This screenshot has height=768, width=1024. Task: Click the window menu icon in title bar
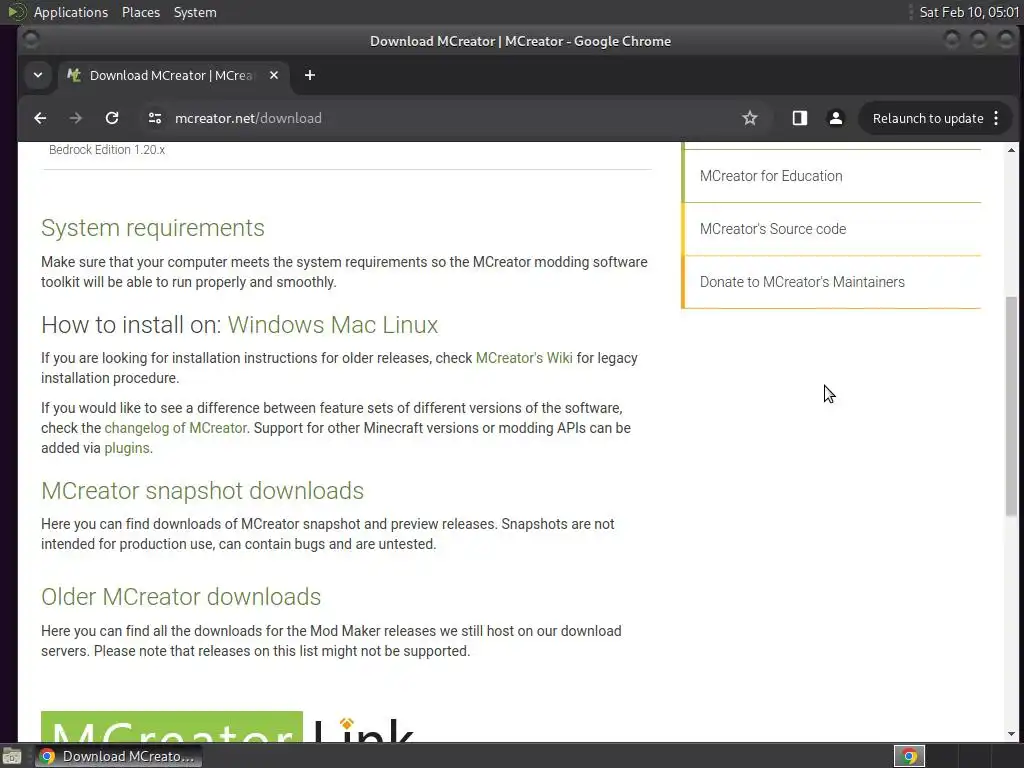coord(31,40)
